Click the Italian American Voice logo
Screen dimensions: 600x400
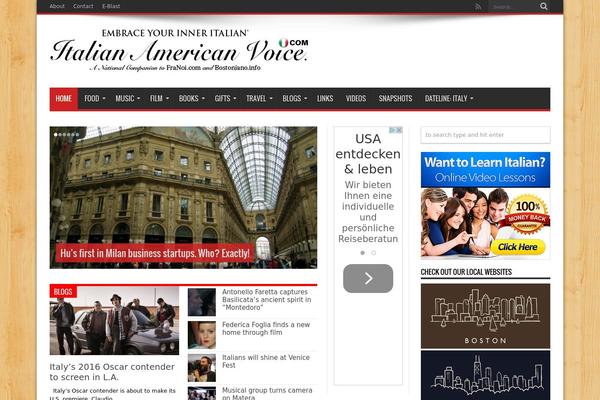[179, 50]
